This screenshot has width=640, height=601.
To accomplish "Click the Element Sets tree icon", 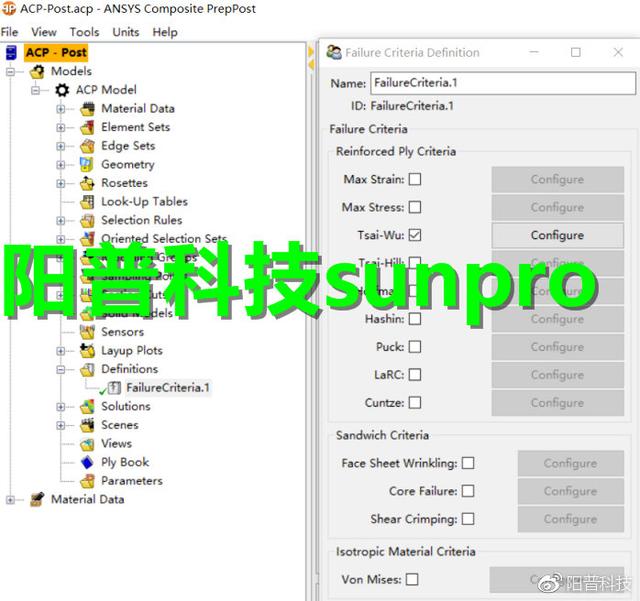I will [87, 128].
